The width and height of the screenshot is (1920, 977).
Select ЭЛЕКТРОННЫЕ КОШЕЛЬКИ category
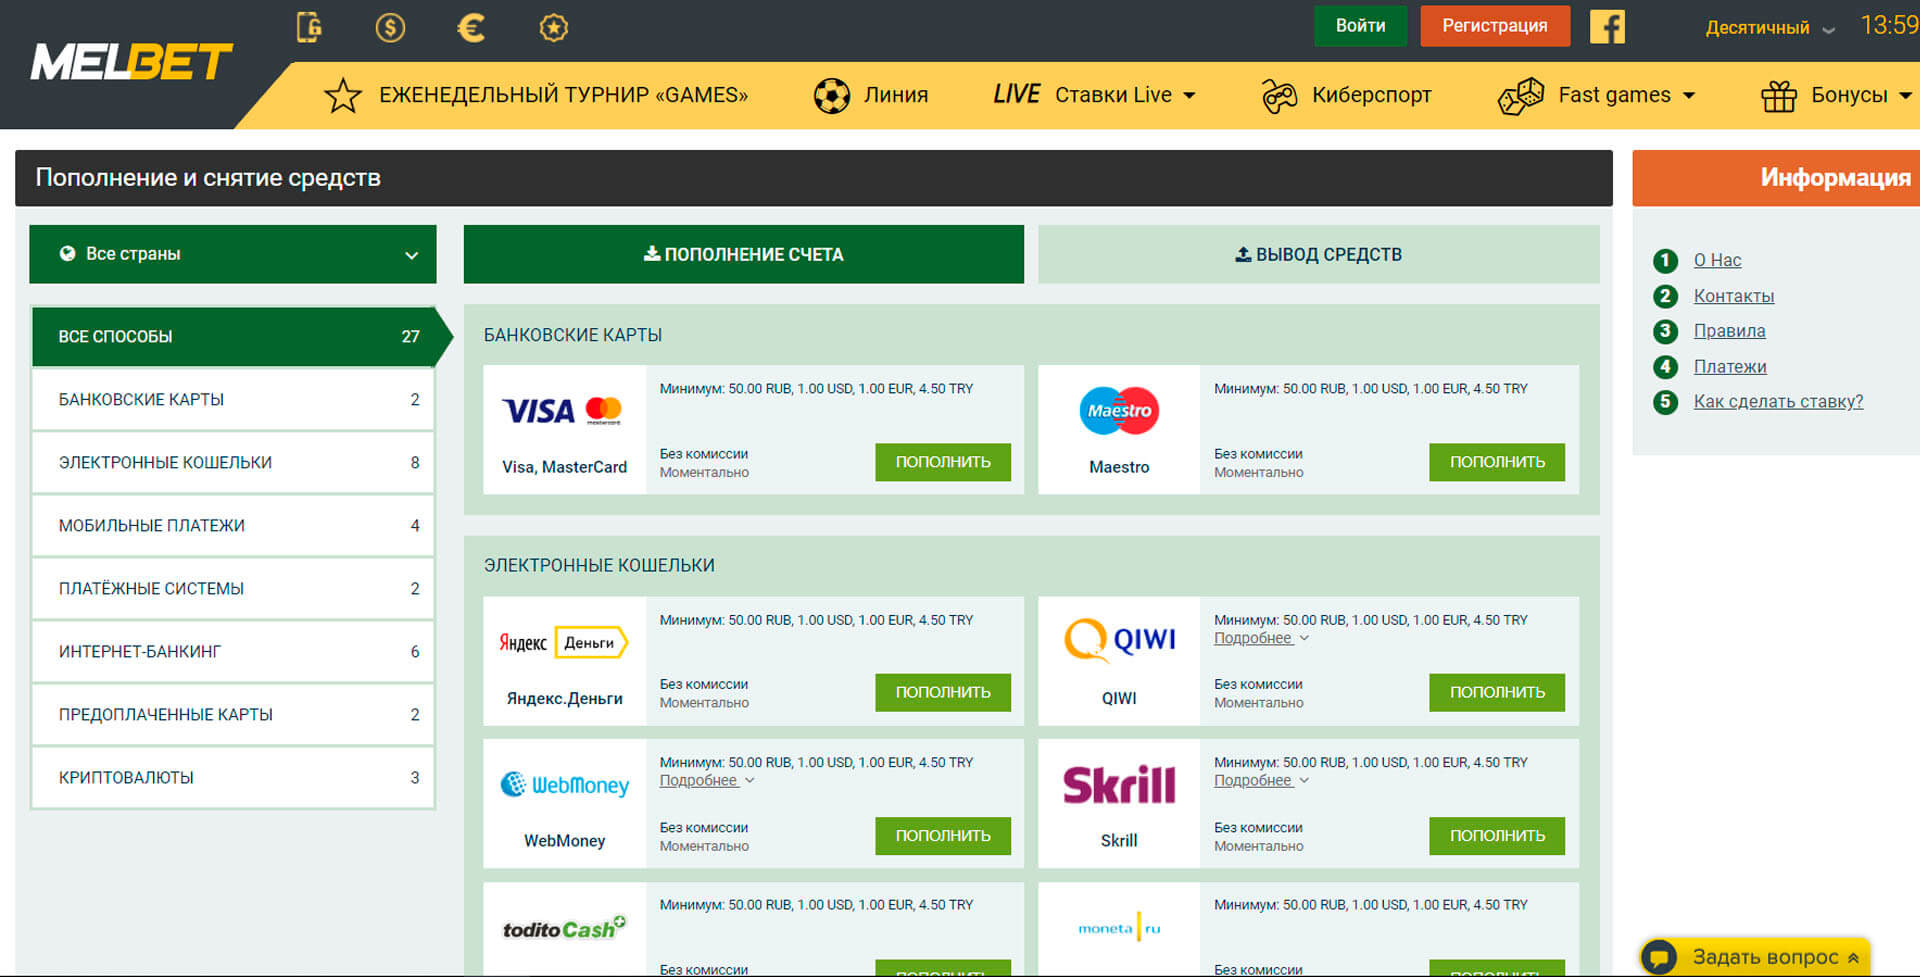233,463
